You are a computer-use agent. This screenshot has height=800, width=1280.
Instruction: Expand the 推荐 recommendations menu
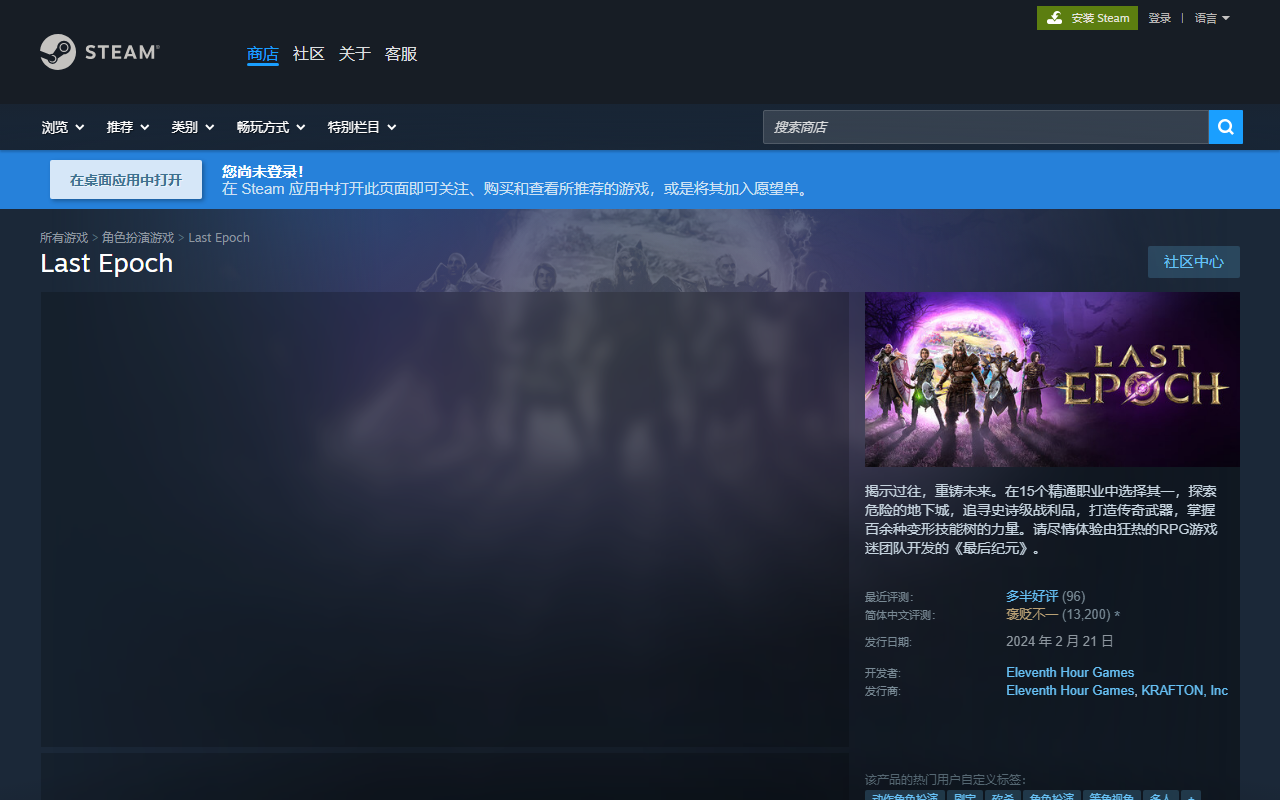[128, 127]
